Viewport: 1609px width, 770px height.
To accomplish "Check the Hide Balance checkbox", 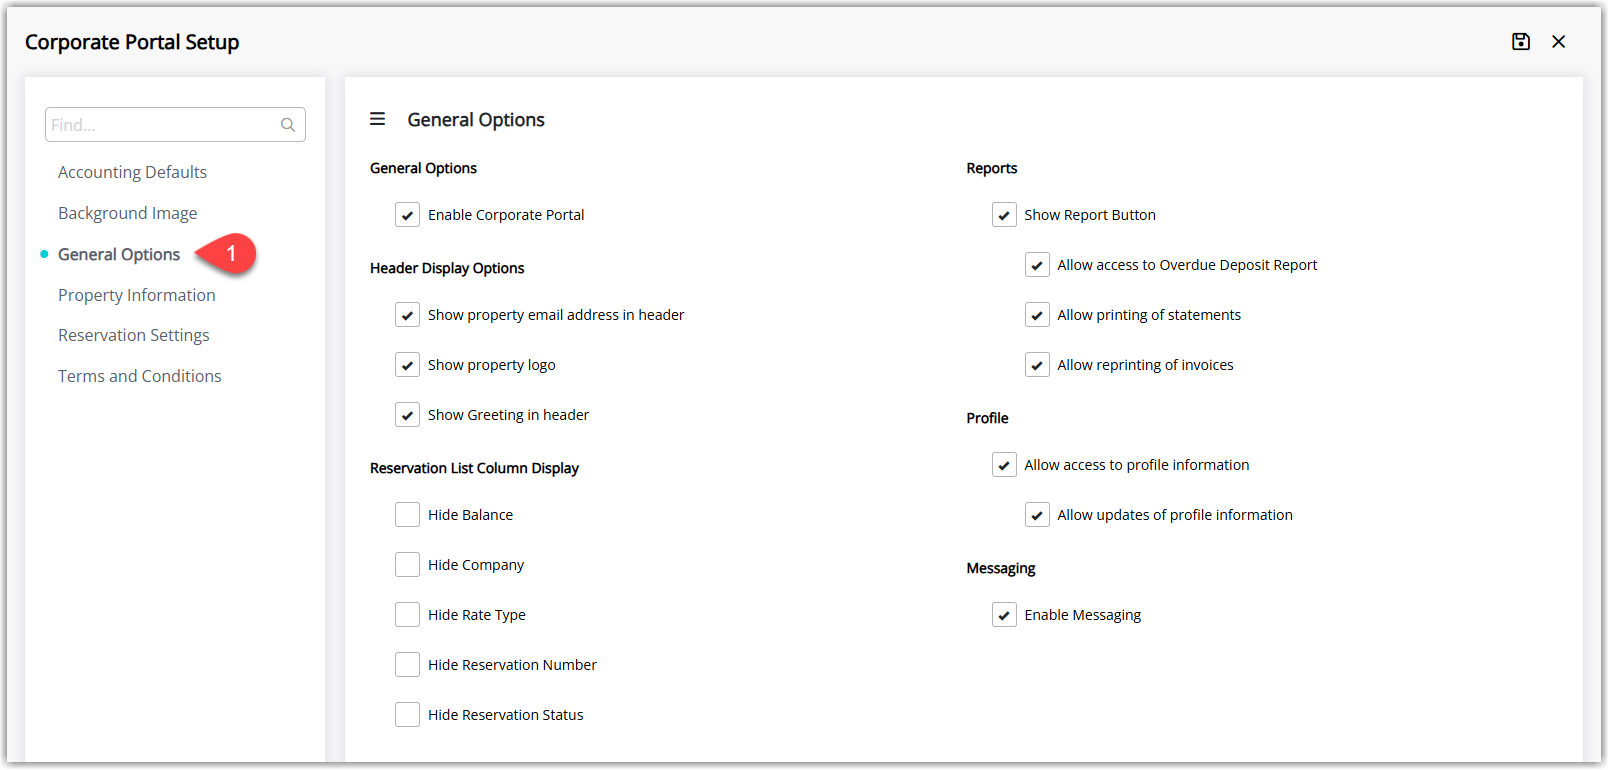I will point(407,515).
